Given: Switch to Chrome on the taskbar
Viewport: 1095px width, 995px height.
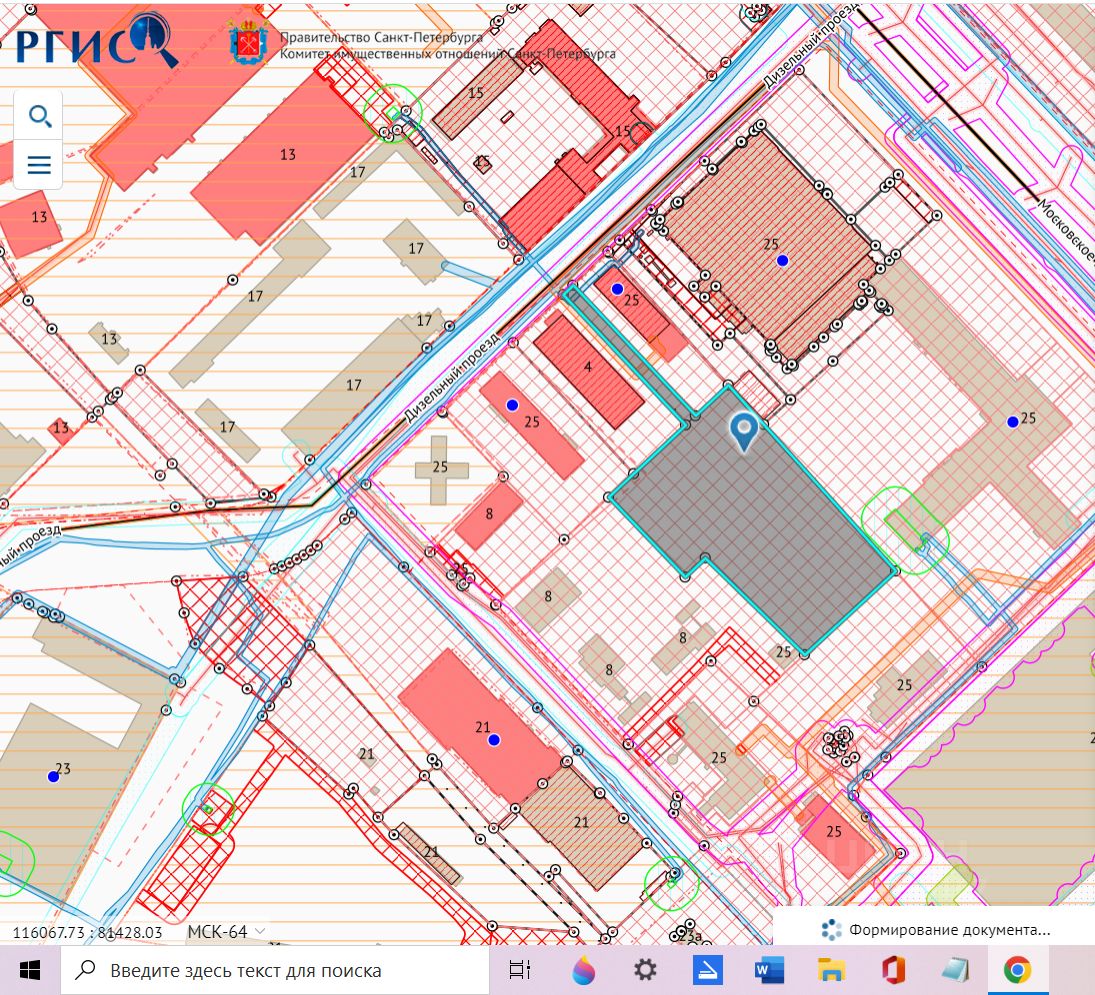Looking at the screenshot, I should [1017, 970].
